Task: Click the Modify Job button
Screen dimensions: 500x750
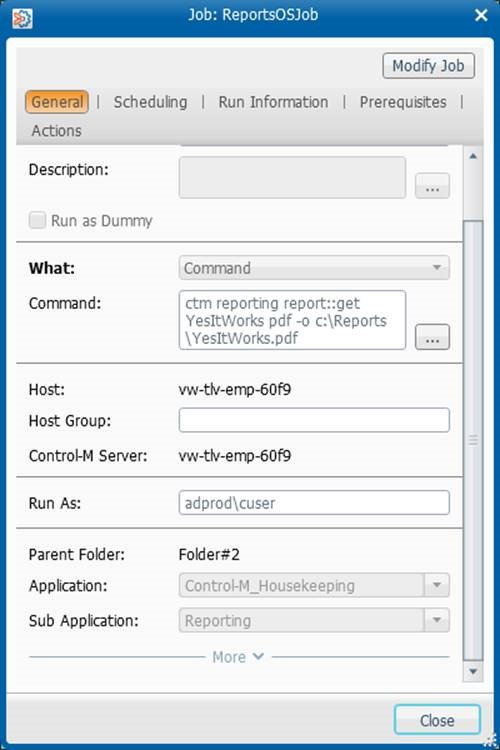Action: point(428,66)
